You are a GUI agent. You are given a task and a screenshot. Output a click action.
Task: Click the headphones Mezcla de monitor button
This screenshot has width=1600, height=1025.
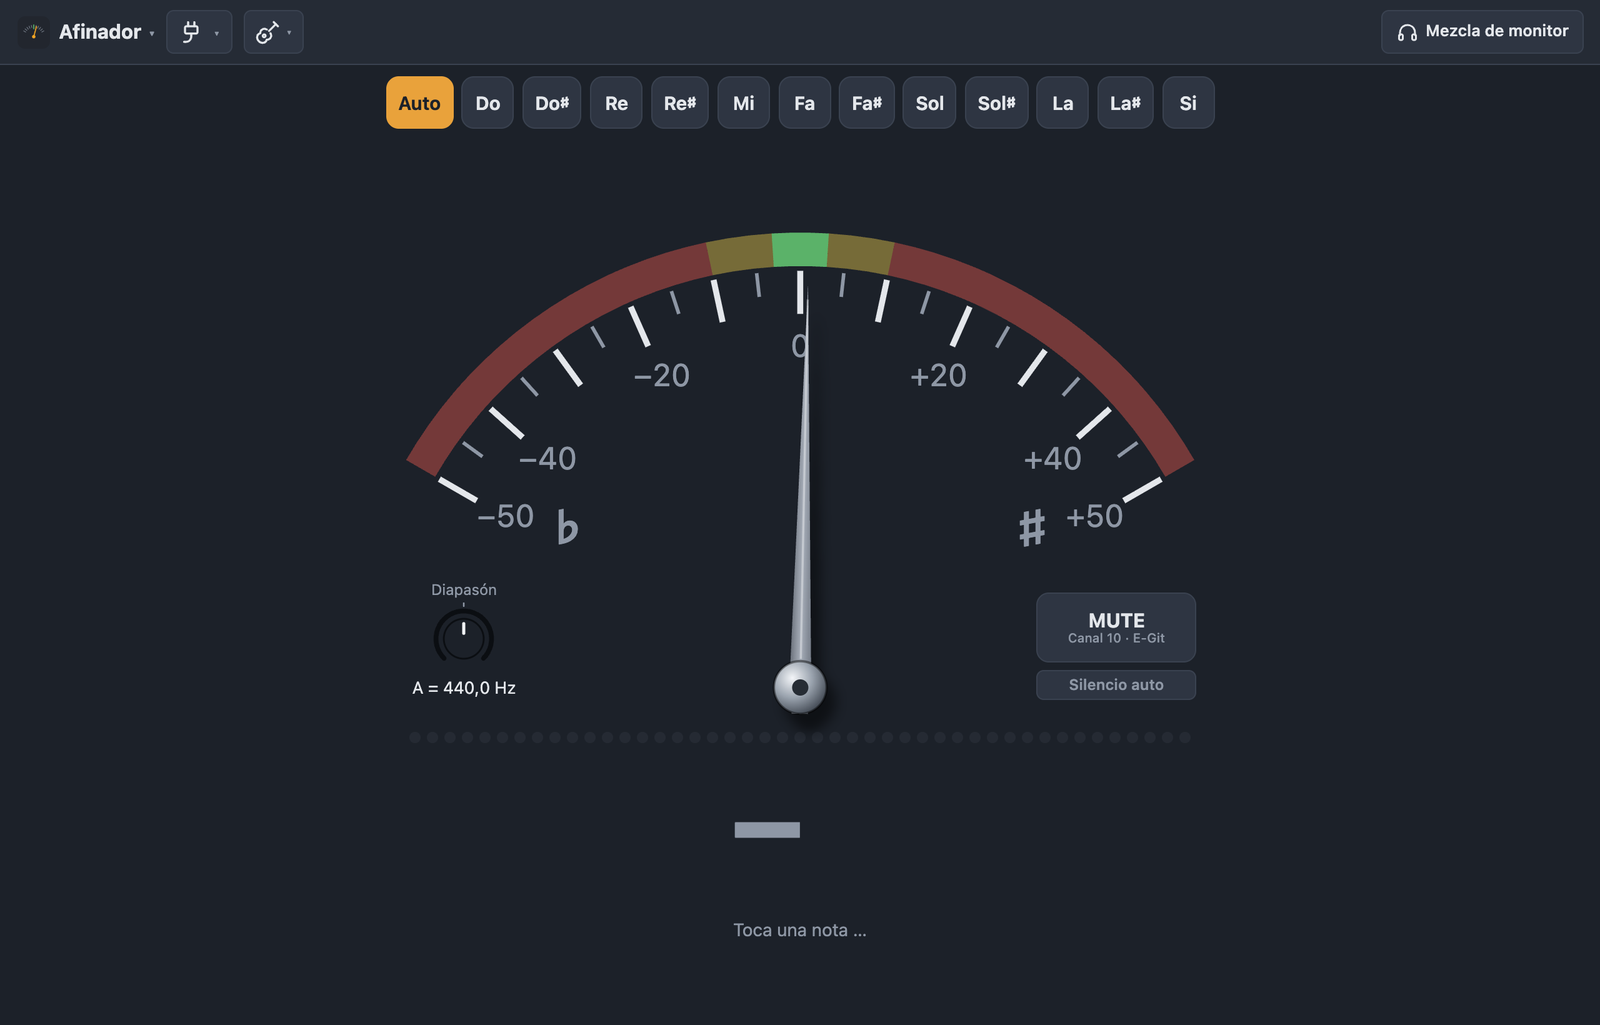click(x=1482, y=32)
